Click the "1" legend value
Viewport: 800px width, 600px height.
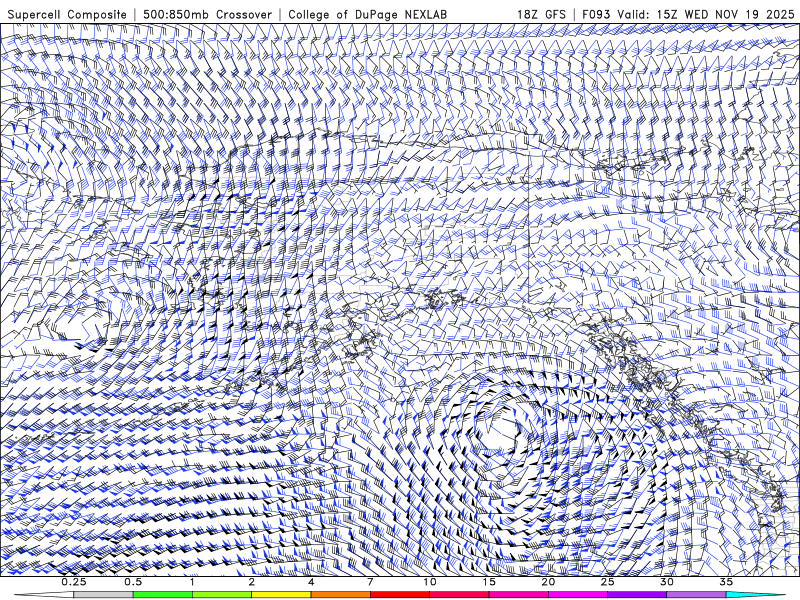click(192, 582)
